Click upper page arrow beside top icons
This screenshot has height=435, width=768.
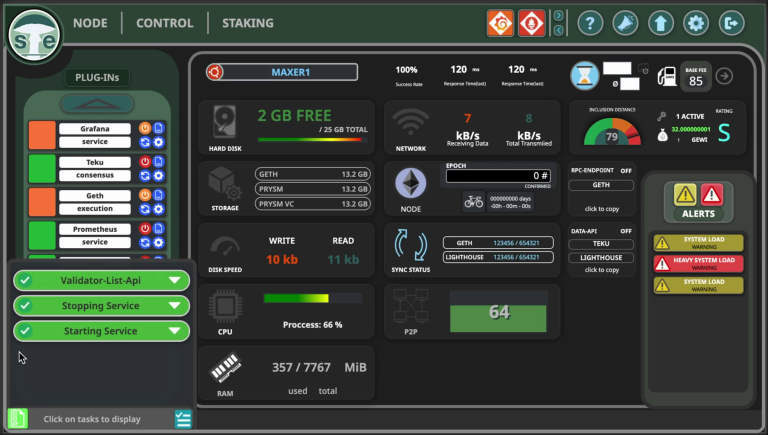point(558,16)
